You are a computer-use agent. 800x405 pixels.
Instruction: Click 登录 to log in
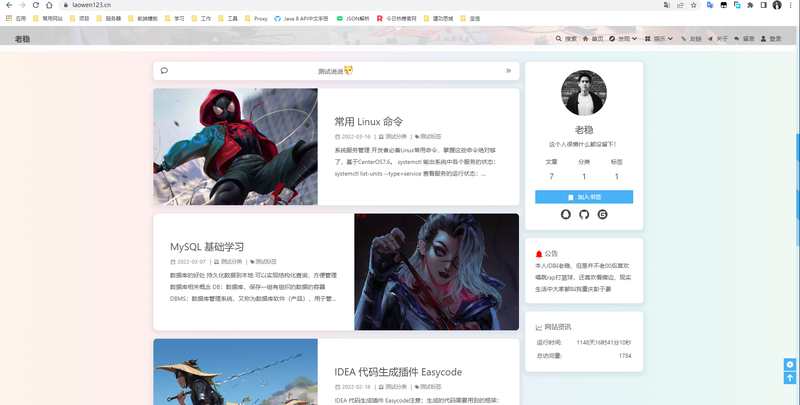pos(771,39)
